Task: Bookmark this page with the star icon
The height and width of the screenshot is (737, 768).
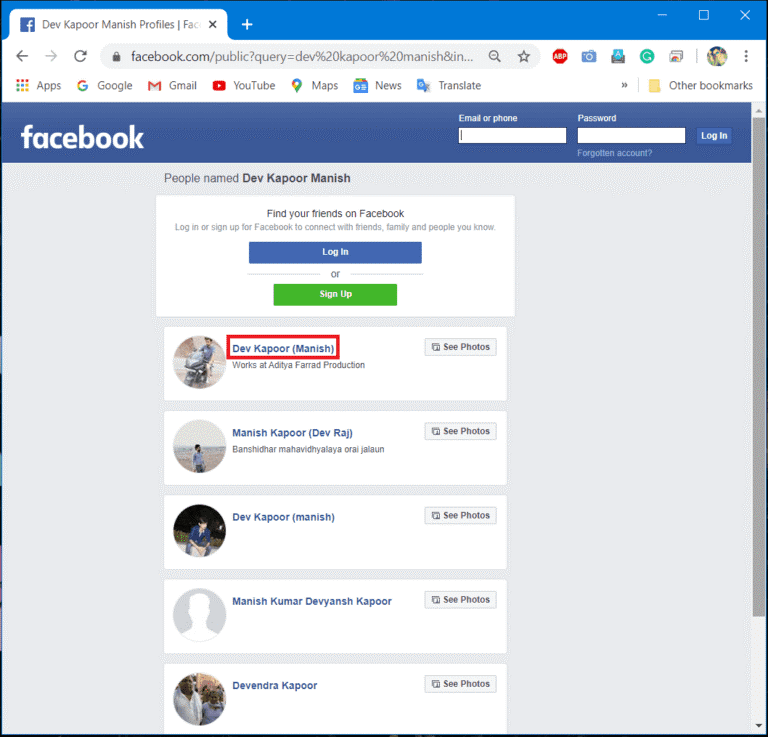Action: pyautogui.click(x=524, y=56)
